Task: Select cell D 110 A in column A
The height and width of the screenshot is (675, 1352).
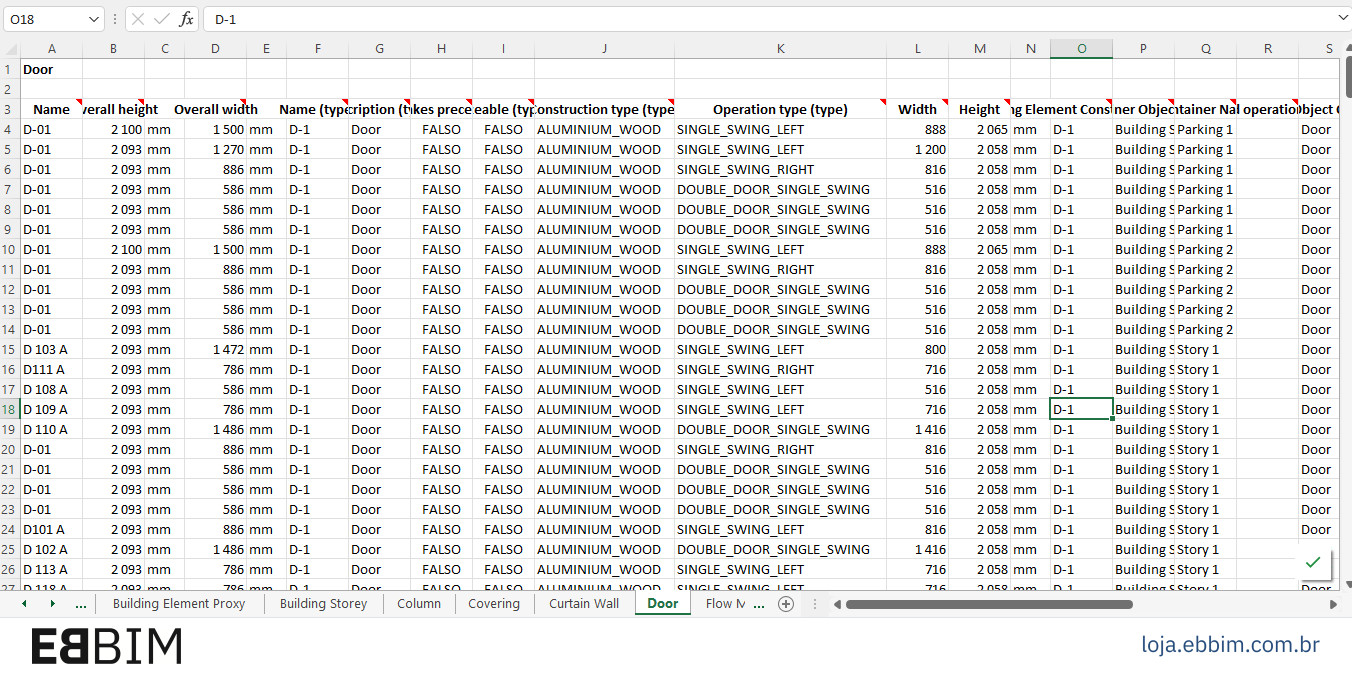Action: [51, 429]
